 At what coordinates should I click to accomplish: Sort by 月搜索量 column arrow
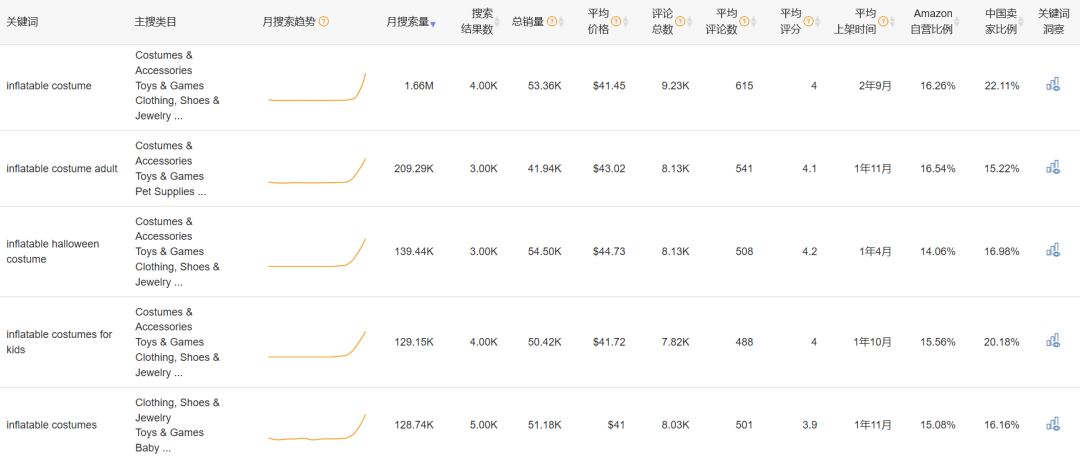coord(433,23)
